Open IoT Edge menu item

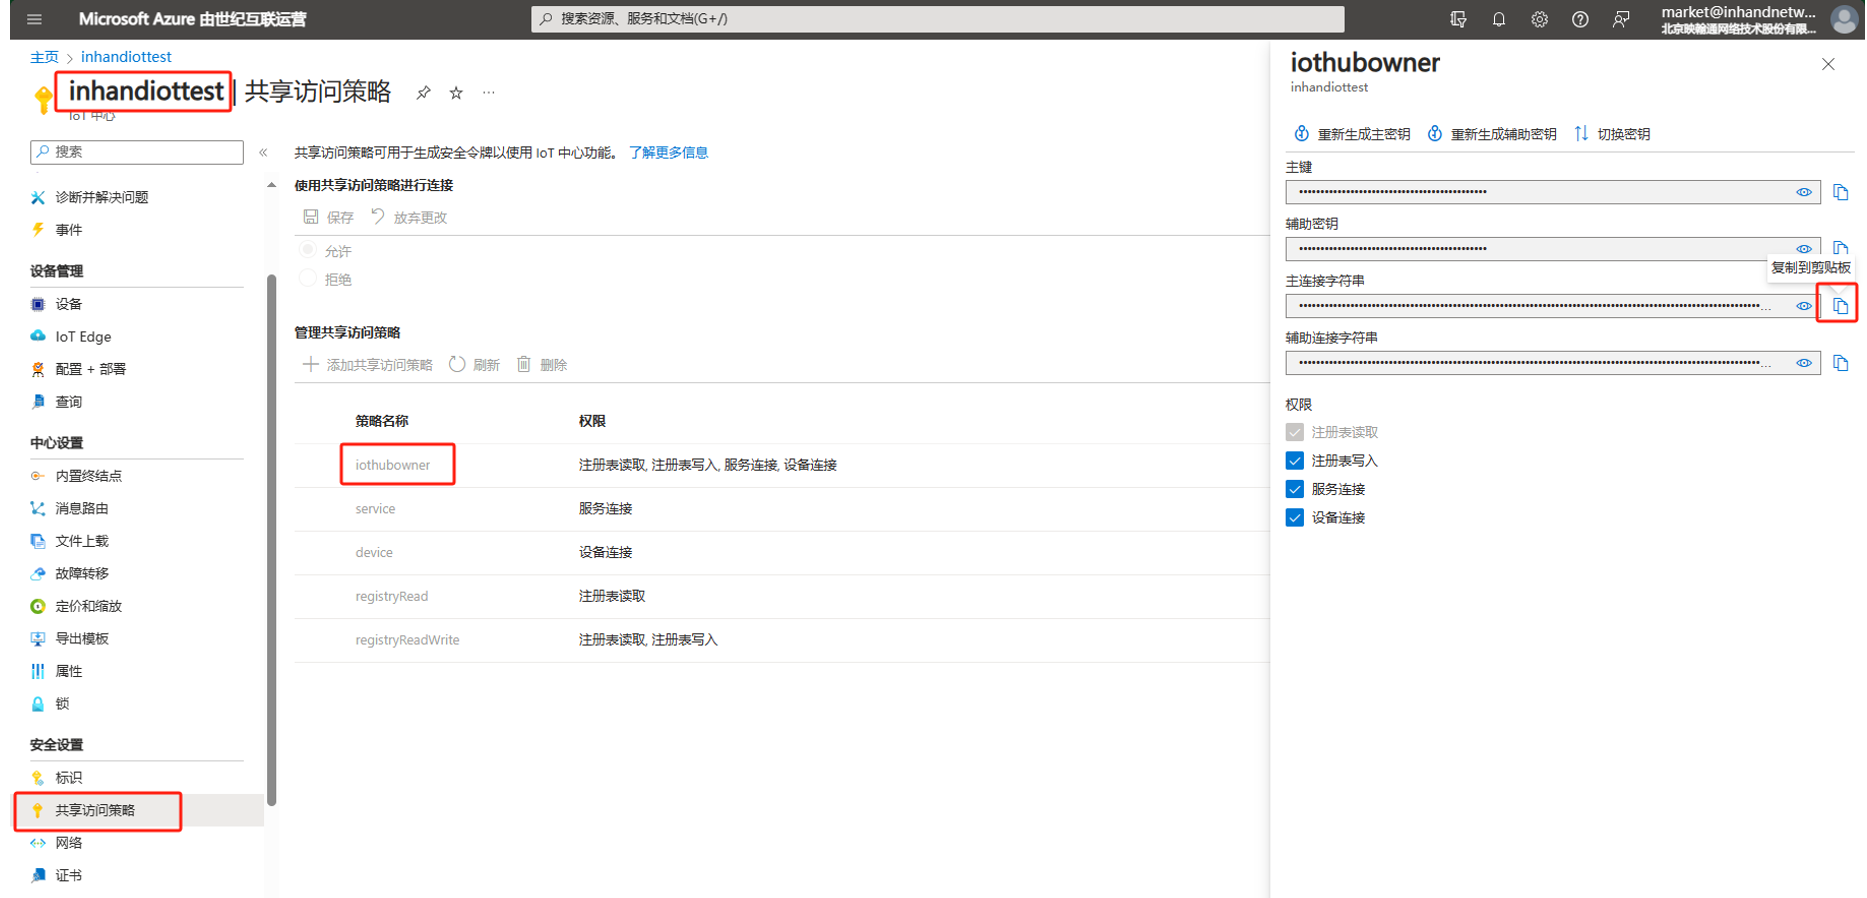coord(71,337)
